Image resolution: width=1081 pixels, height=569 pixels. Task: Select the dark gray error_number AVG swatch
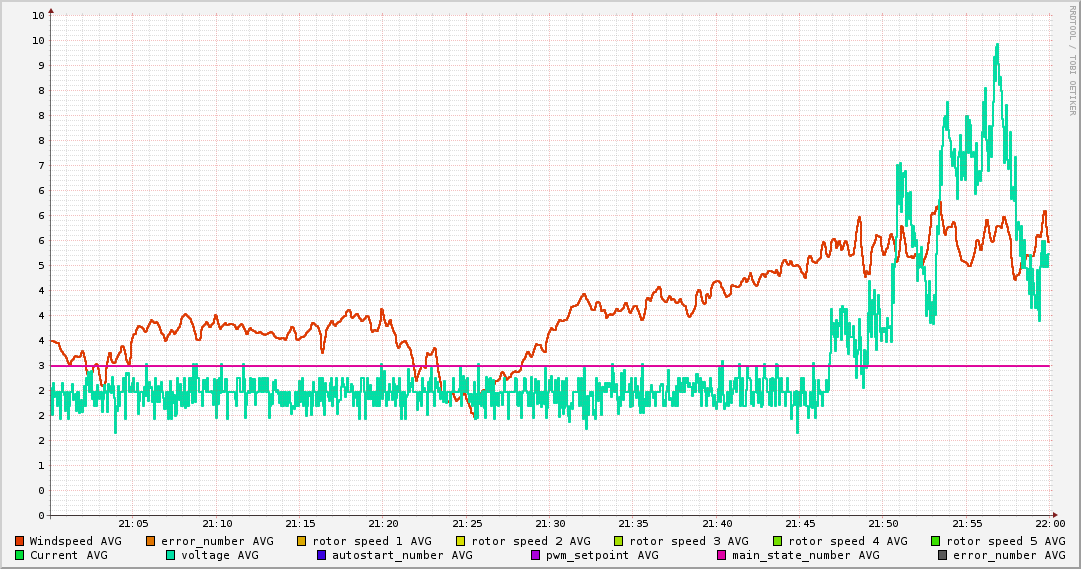point(943,555)
